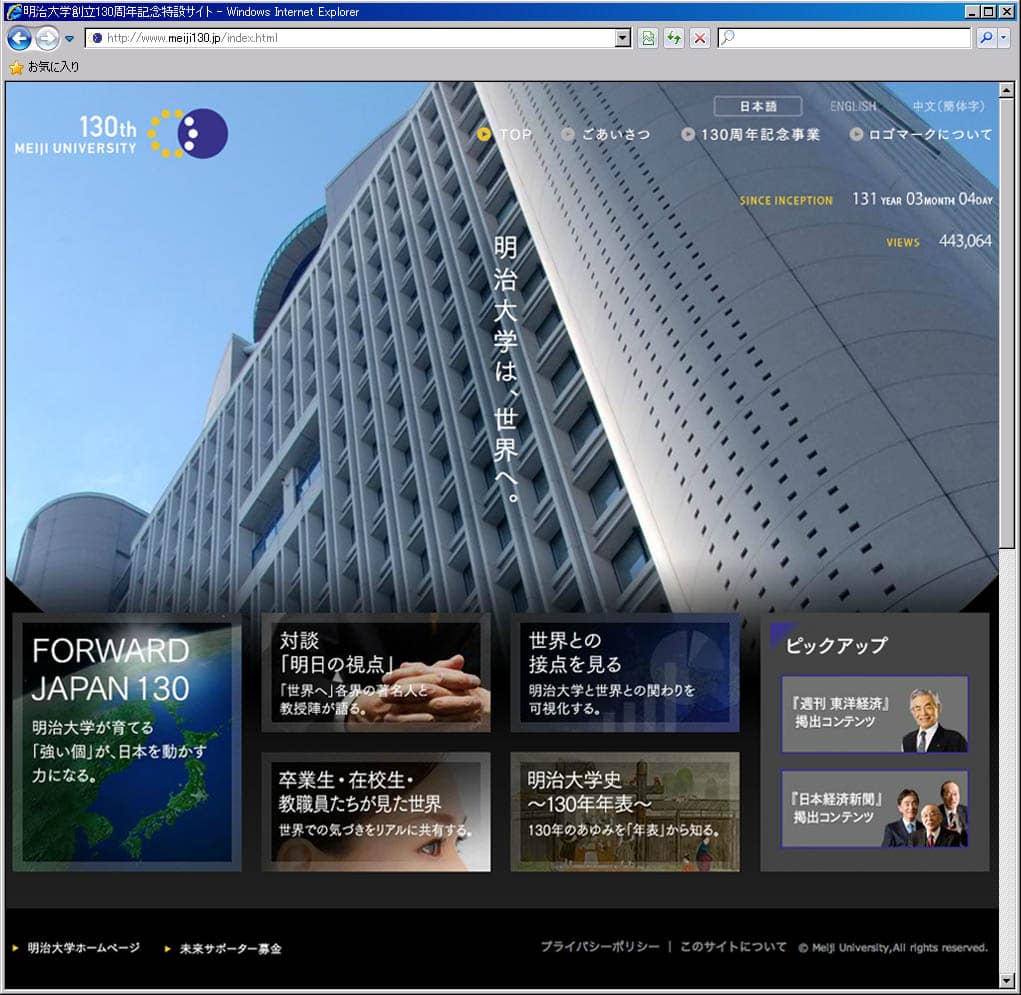The image size is (1021, 995).
Task: Click the 131 YEAR 03 MONTH 04 DAY counter
Action: 923,199
